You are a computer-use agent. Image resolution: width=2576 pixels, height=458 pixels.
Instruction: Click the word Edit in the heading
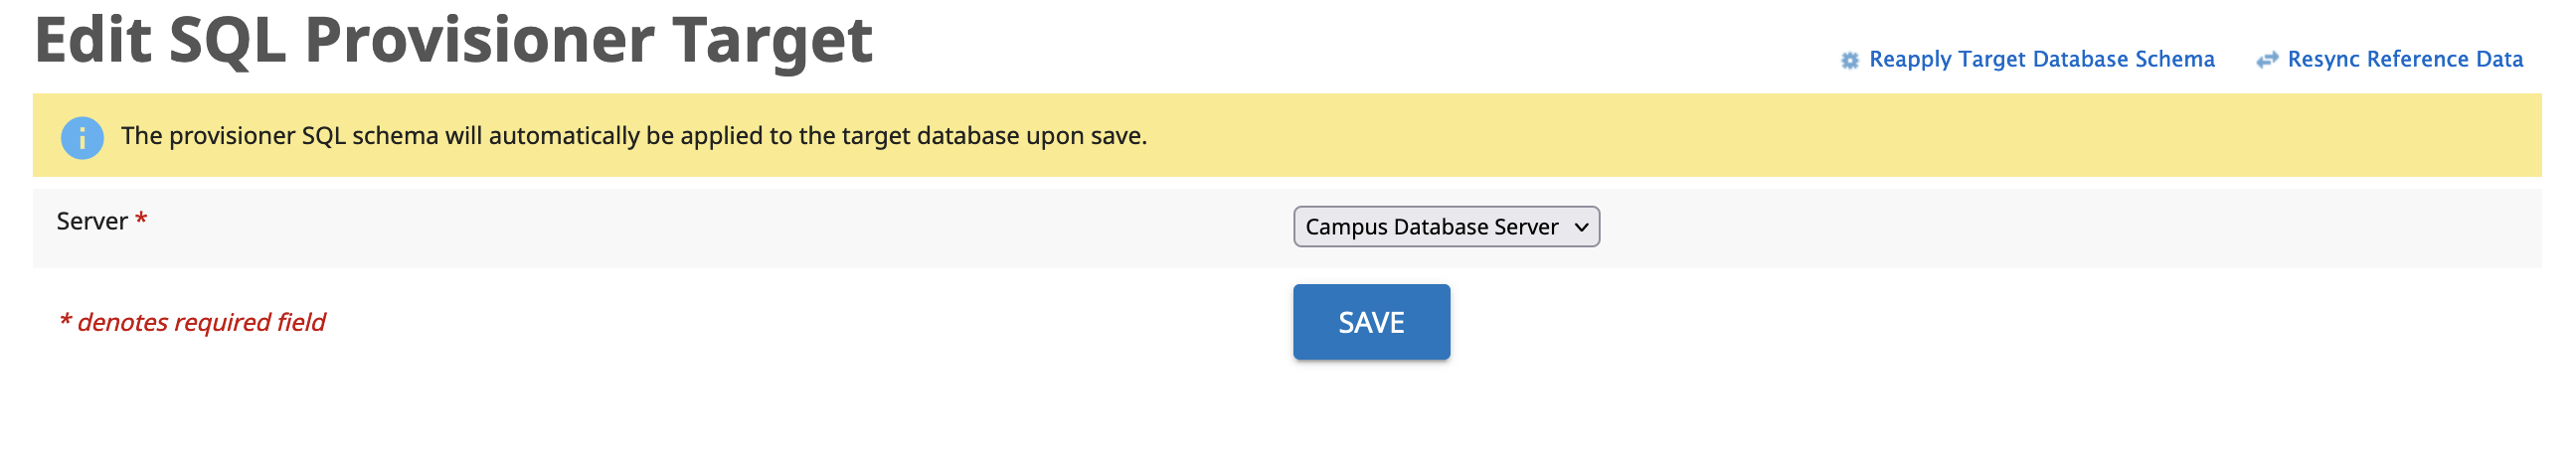93,40
